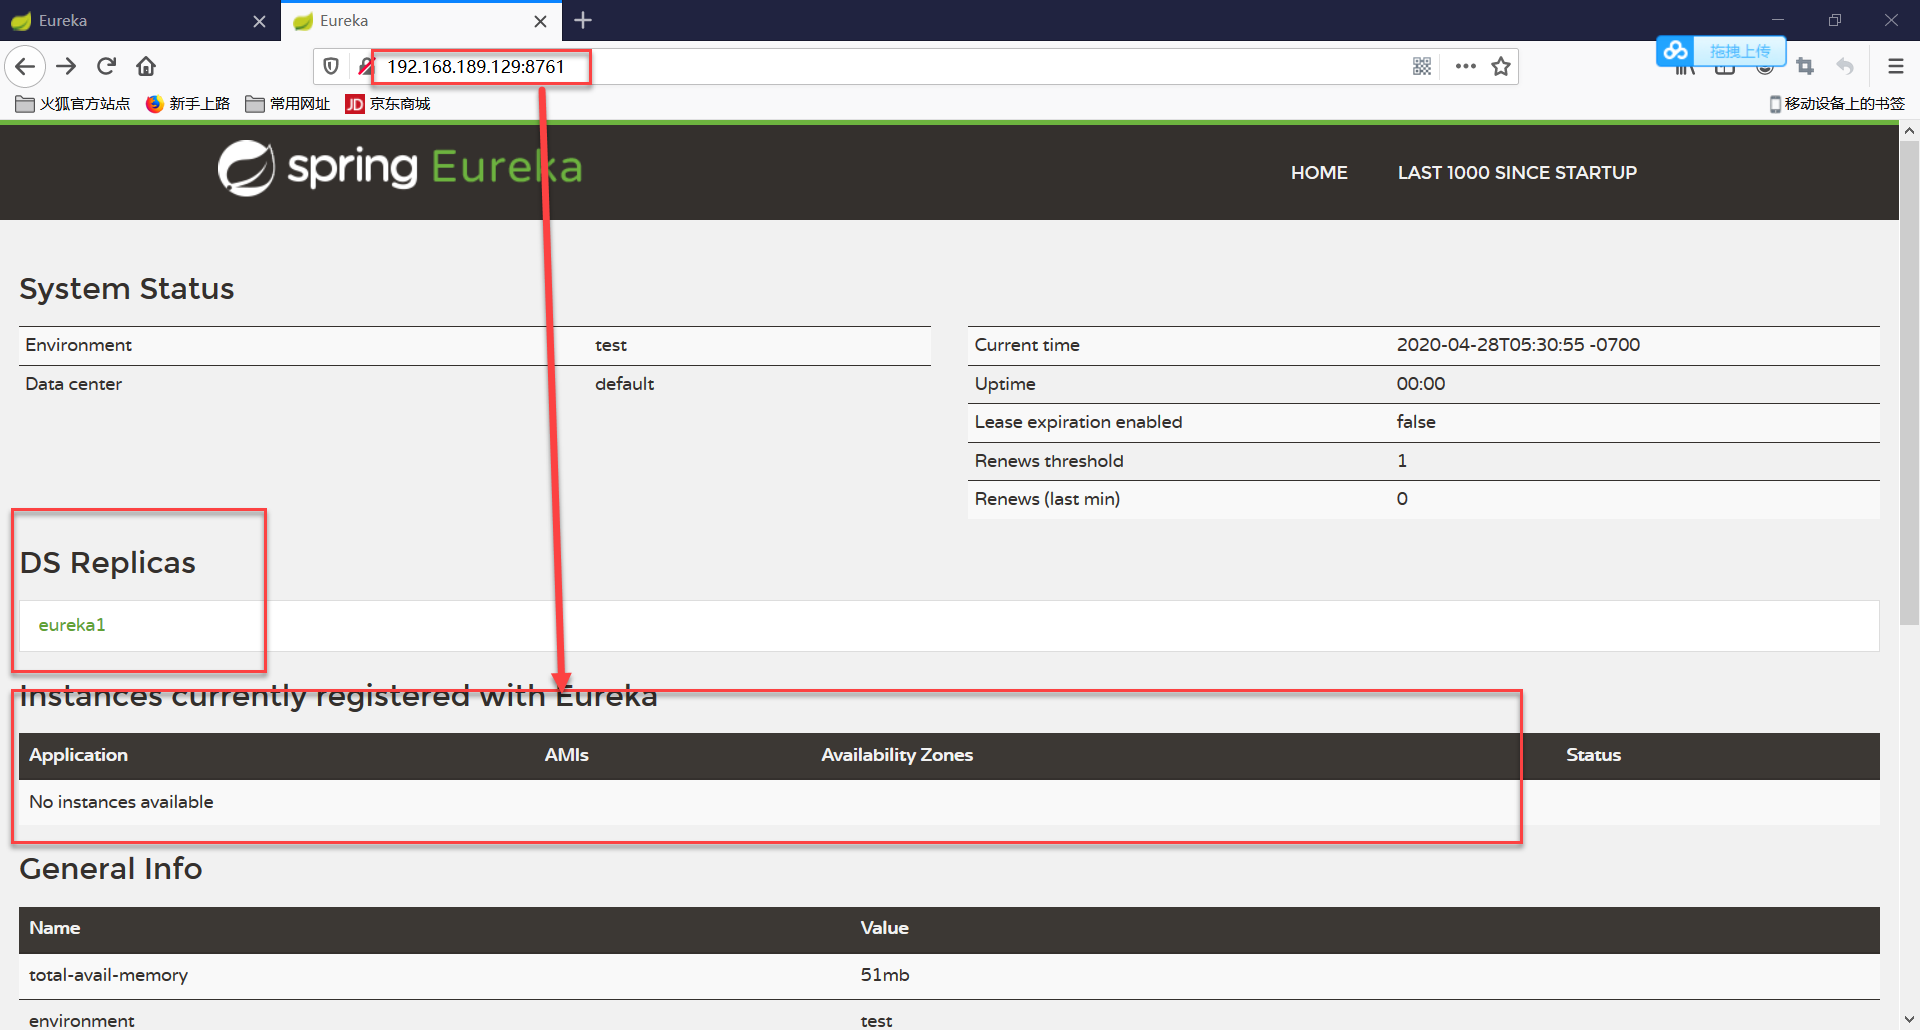Close the active Eureka tab

[540, 21]
